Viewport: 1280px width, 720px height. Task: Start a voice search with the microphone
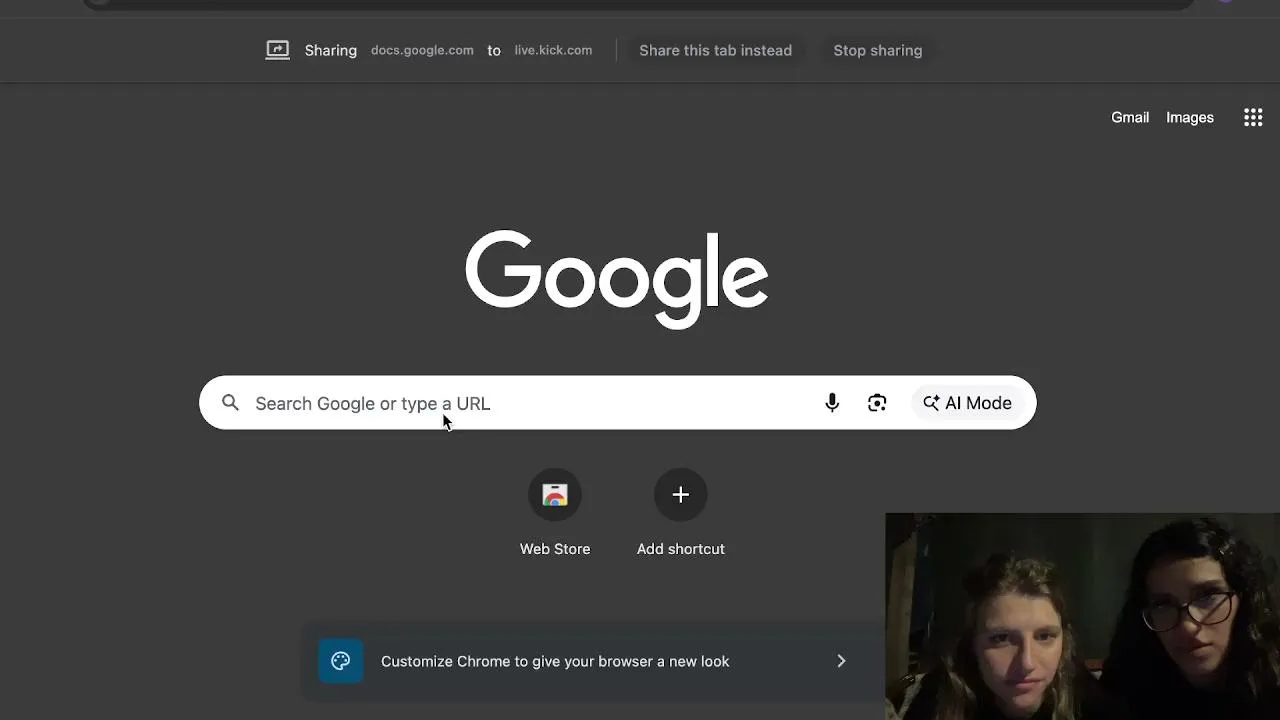pyautogui.click(x=832, y=403)
